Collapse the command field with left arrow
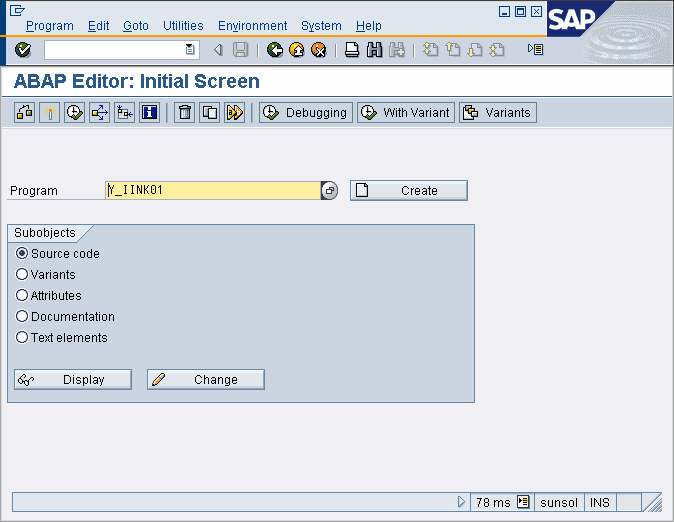 click(218, 50)
